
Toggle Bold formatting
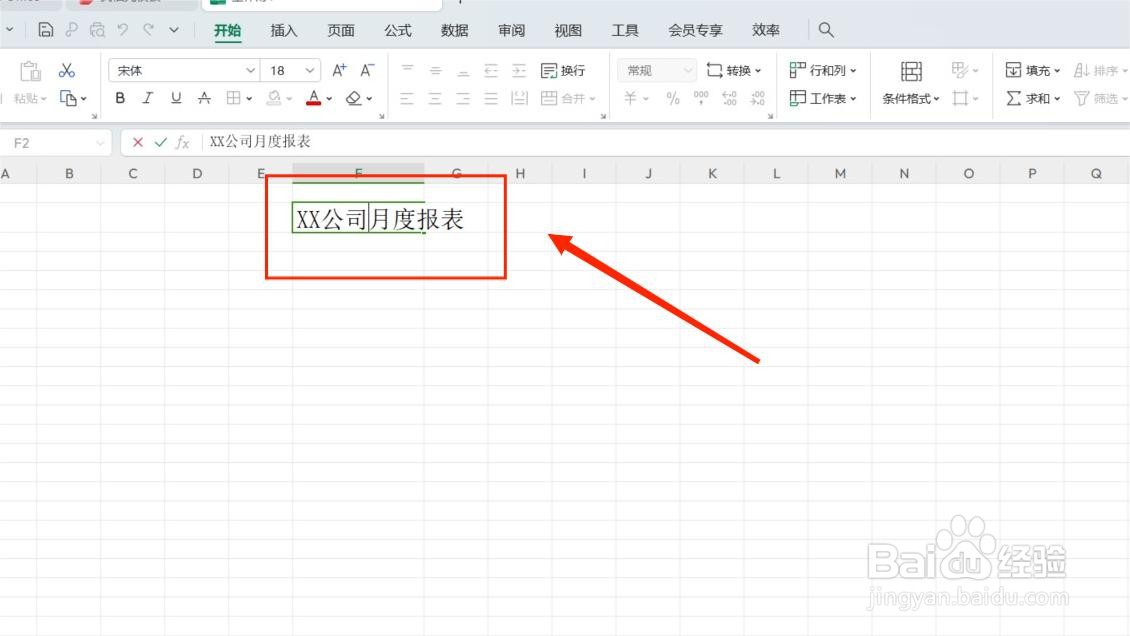click(x=120, y=98)
